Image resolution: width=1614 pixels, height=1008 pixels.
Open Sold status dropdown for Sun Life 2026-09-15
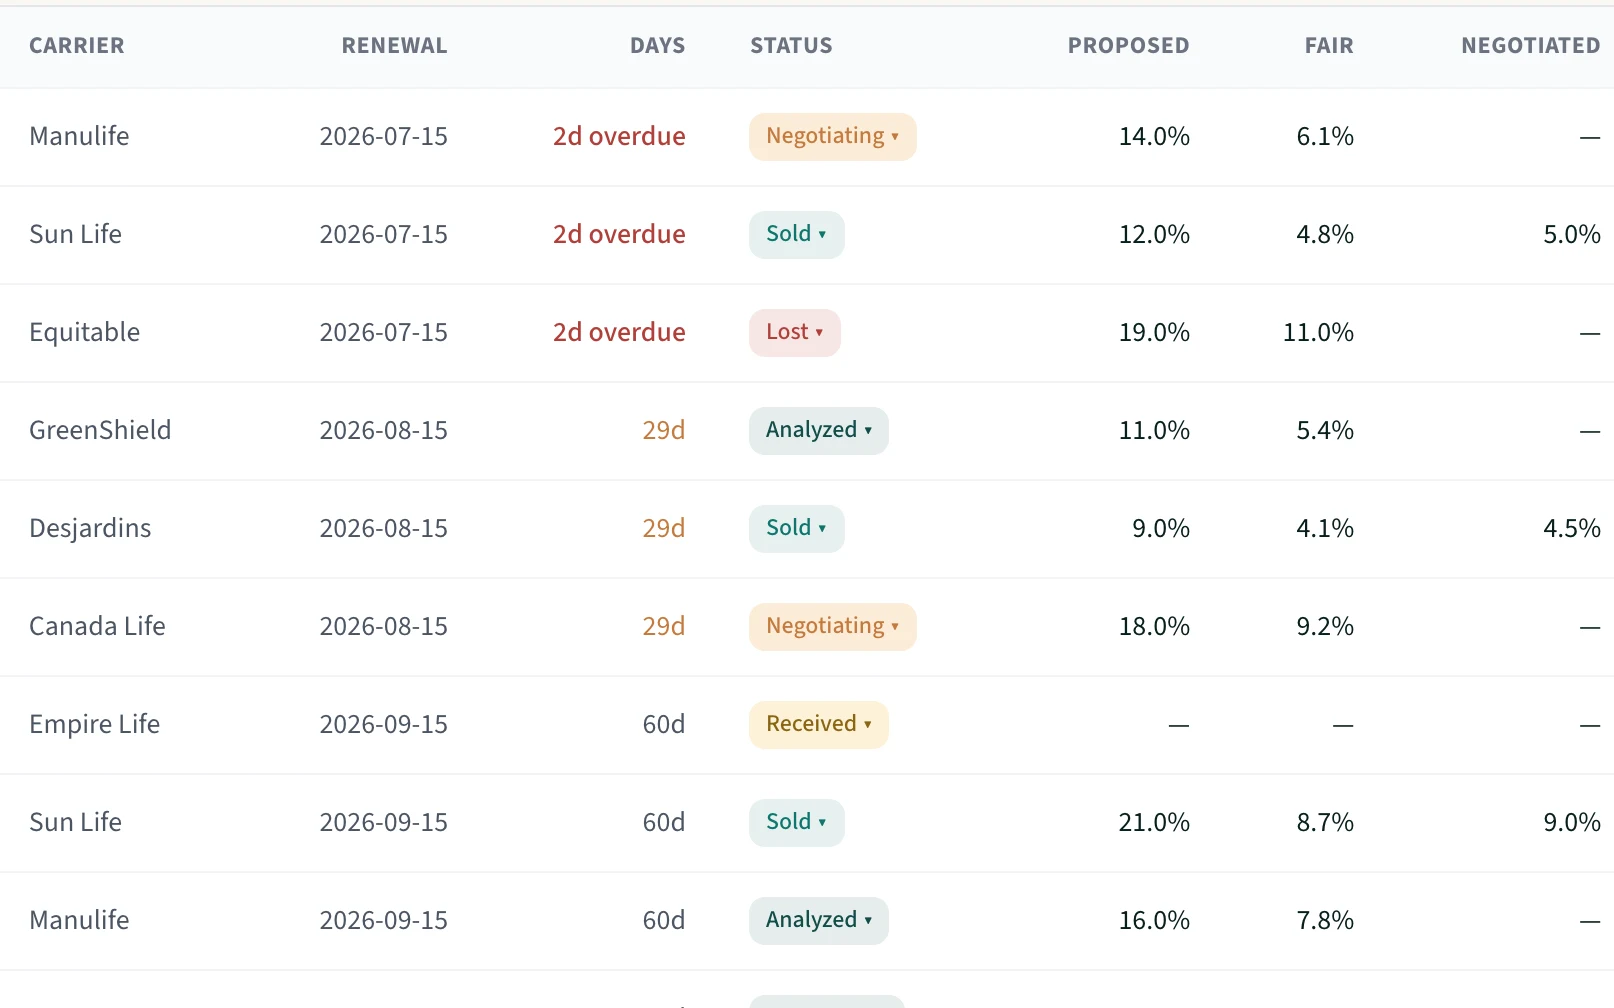796,823
